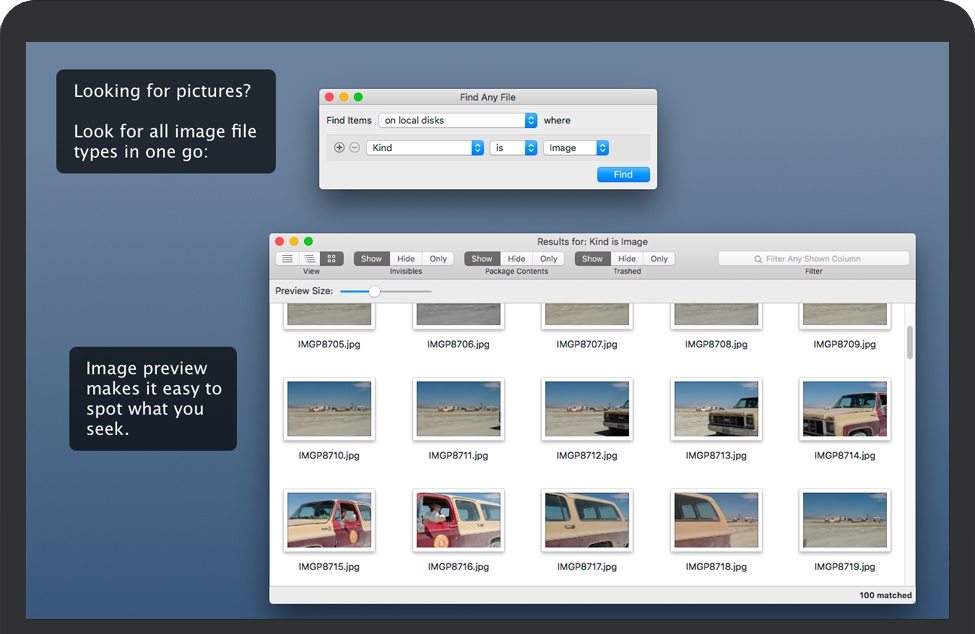Adjust the Preview Size slider
This screenshot has width=975, height=634.
374,292
